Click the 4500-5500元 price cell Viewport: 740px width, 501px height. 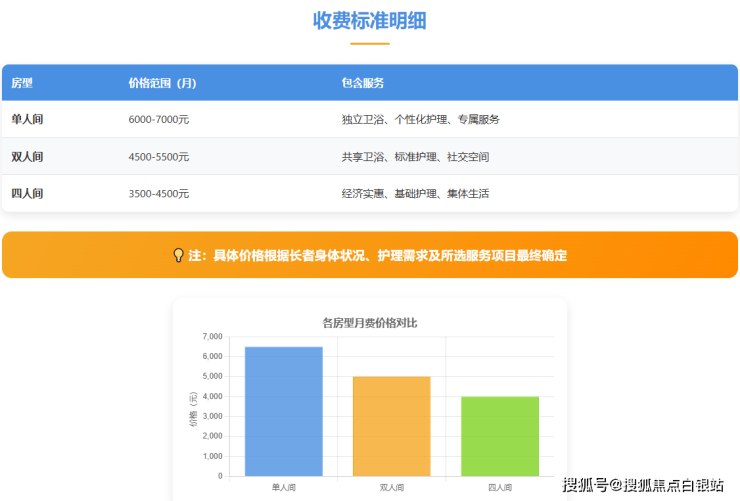click(x=159, y=157)
